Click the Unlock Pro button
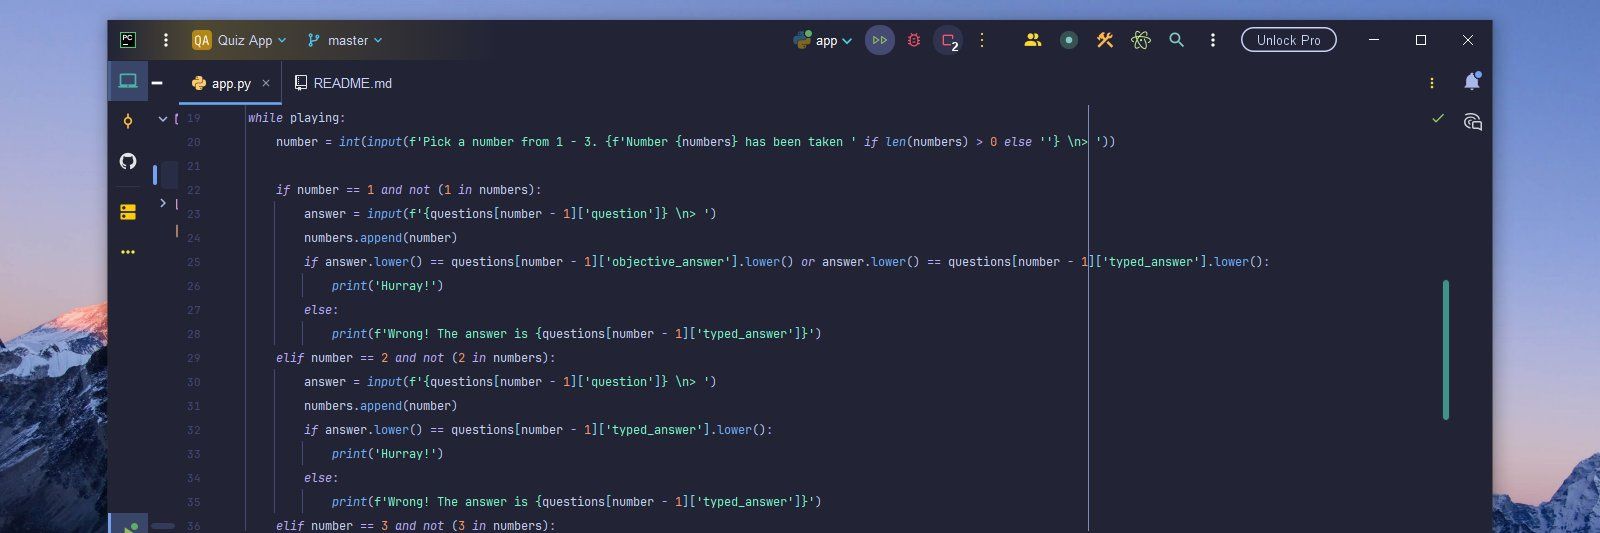The height and width of the screenshot is (533, 1600). pyautogui.click(x=1288, y=40)
